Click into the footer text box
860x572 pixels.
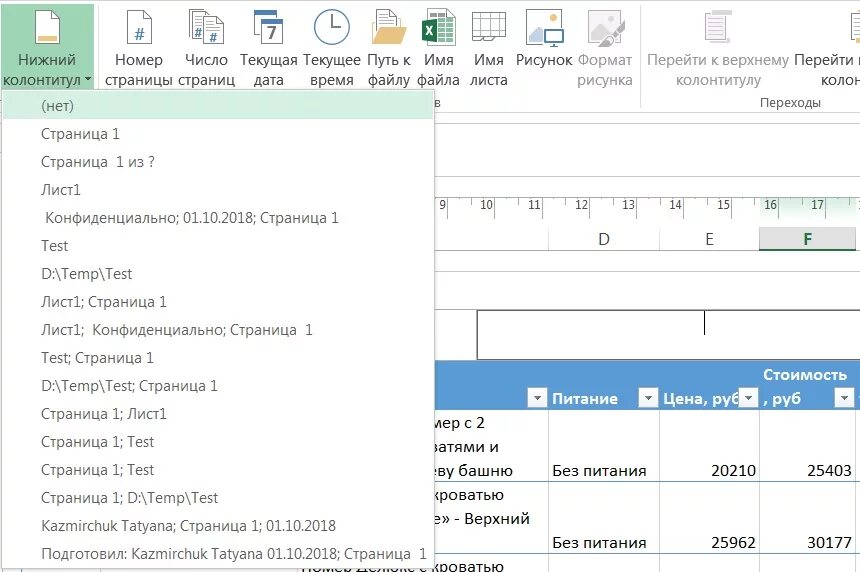(668, 335)
